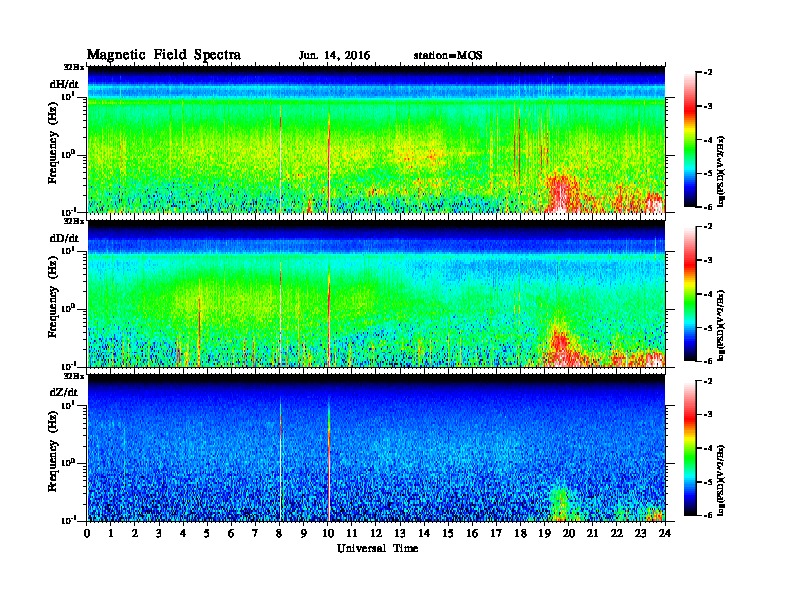The image size is (792, 612).
Task: Click the dH/dt spectrogram plot
Action: pyautogui.click(x=376, y=139)
